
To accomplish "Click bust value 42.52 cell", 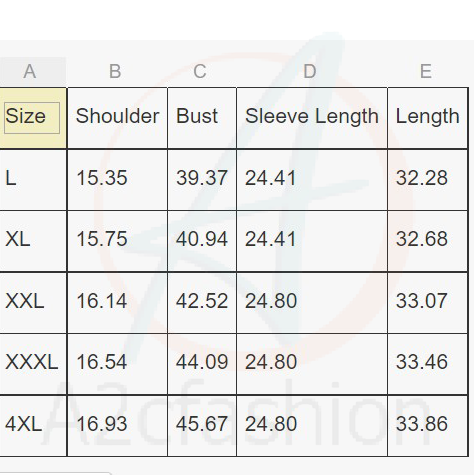I will tap(202, 303).
